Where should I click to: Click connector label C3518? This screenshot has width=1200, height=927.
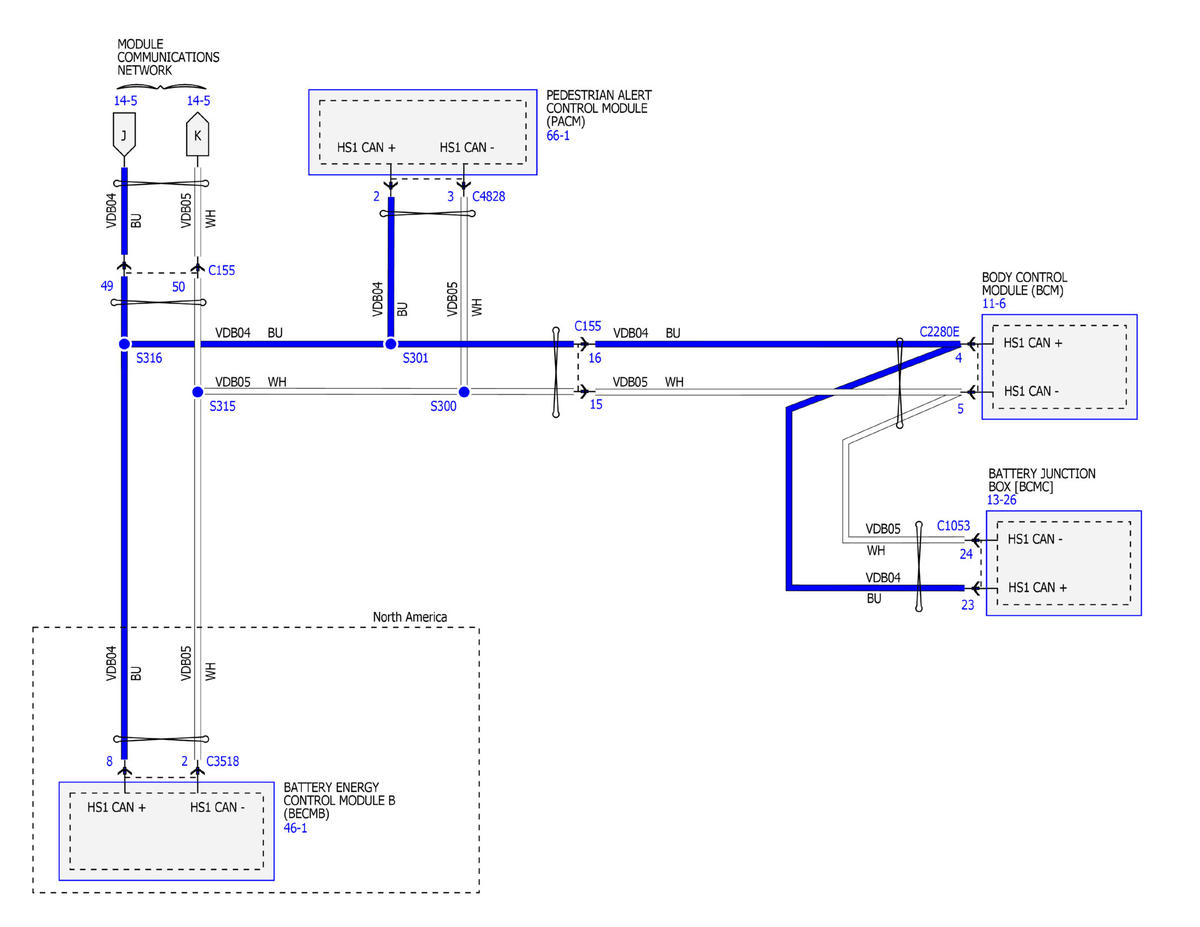tap(225, 761)
